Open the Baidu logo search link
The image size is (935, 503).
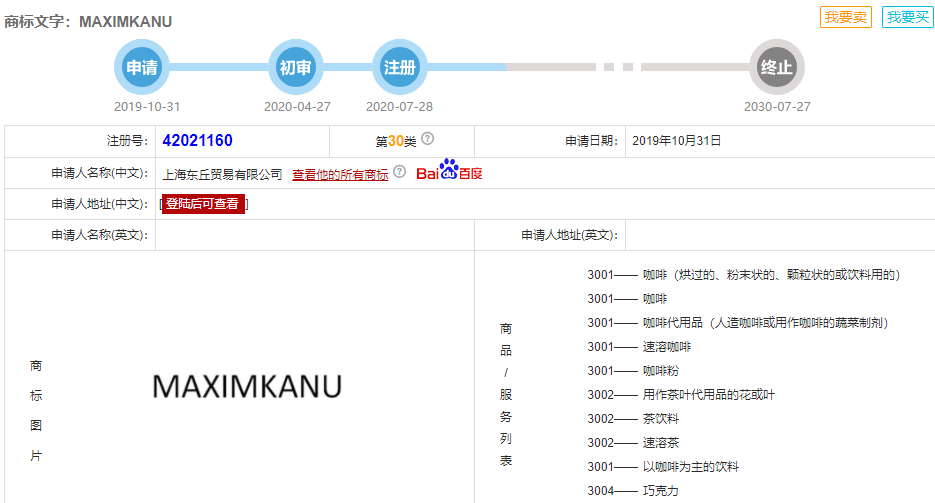click(x=449, y=170)
